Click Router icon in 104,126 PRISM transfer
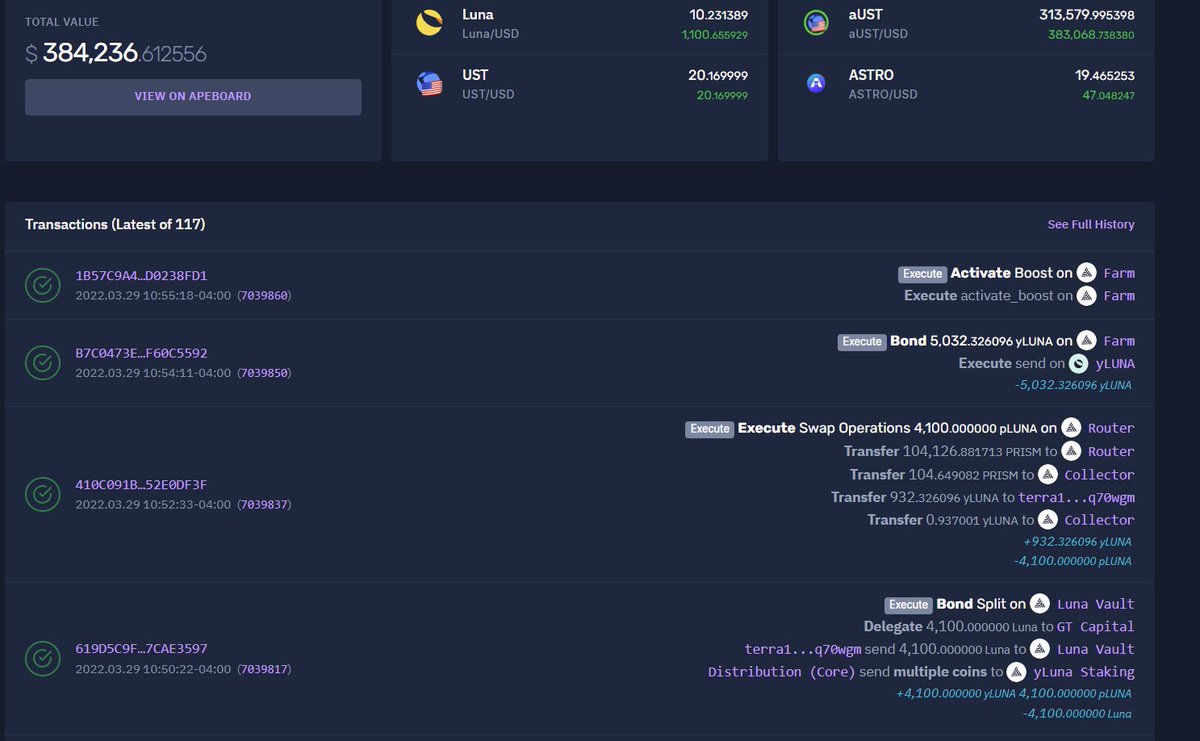Image resolution: width=1200 pixels, height=741 pixels. [1072, 452]
